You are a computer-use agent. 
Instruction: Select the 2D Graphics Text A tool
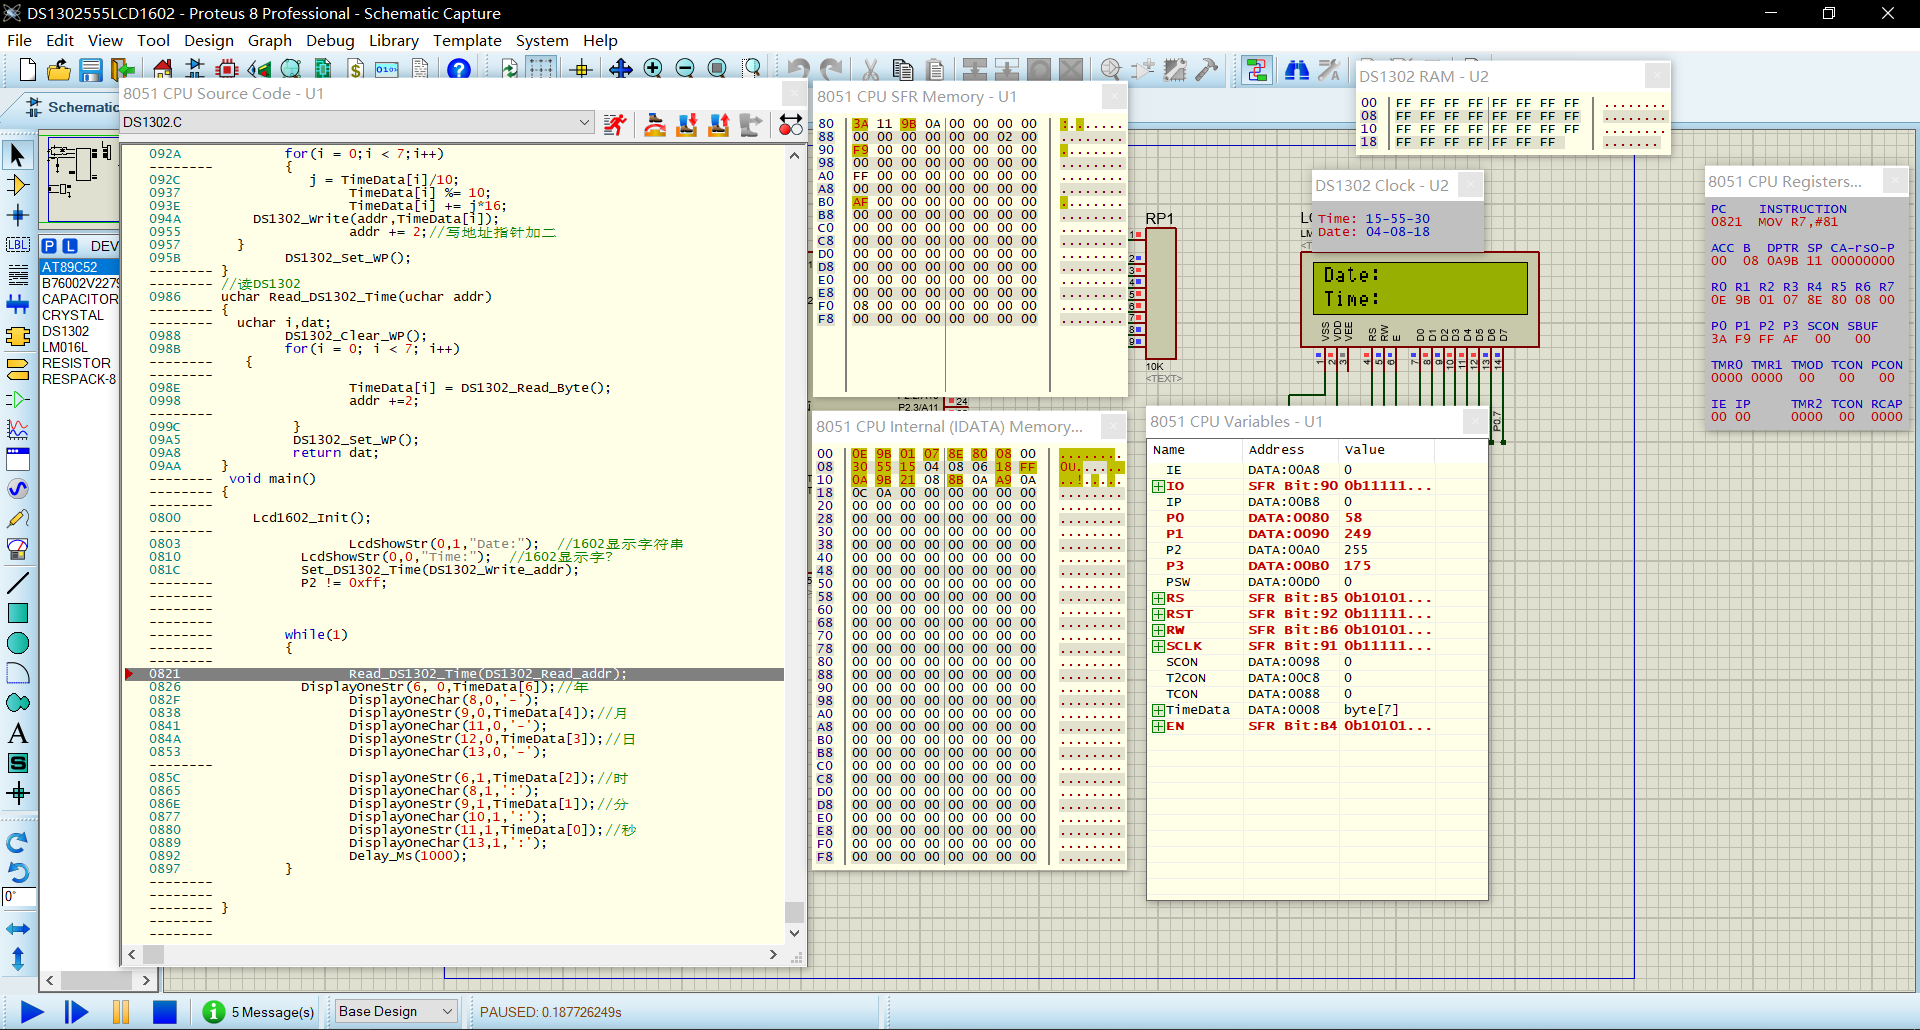pyautogui.click(x=18, y=733)
